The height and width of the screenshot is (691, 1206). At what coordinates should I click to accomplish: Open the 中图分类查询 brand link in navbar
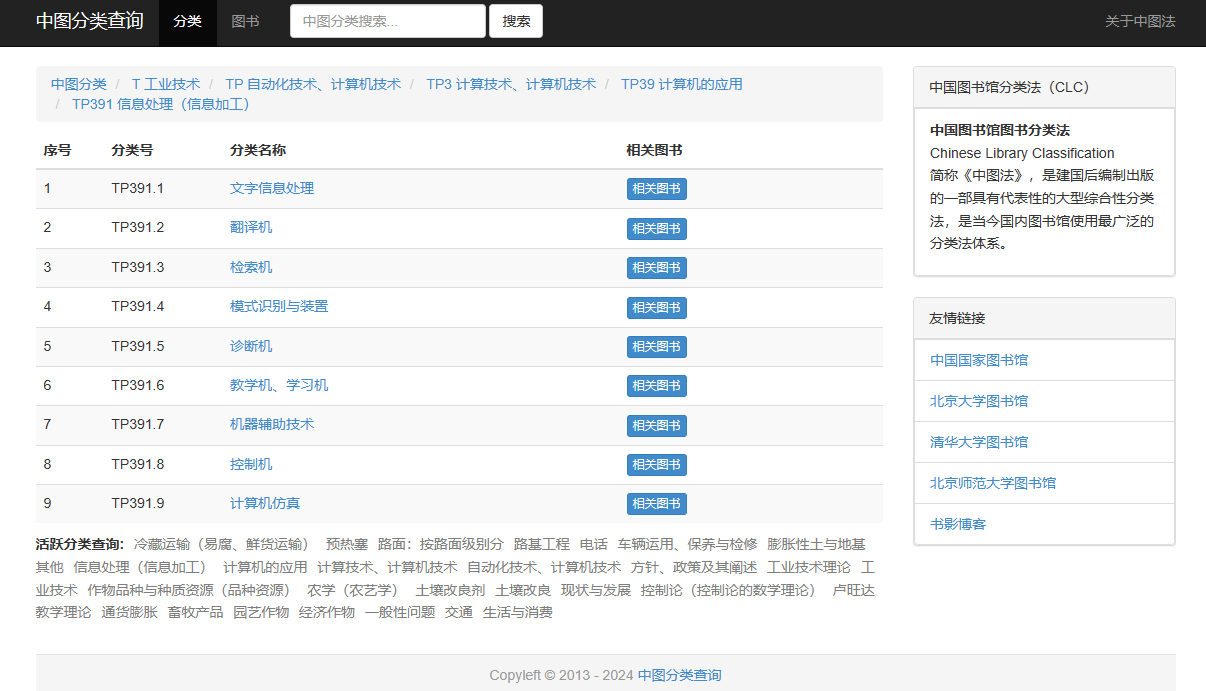point(90,21)
